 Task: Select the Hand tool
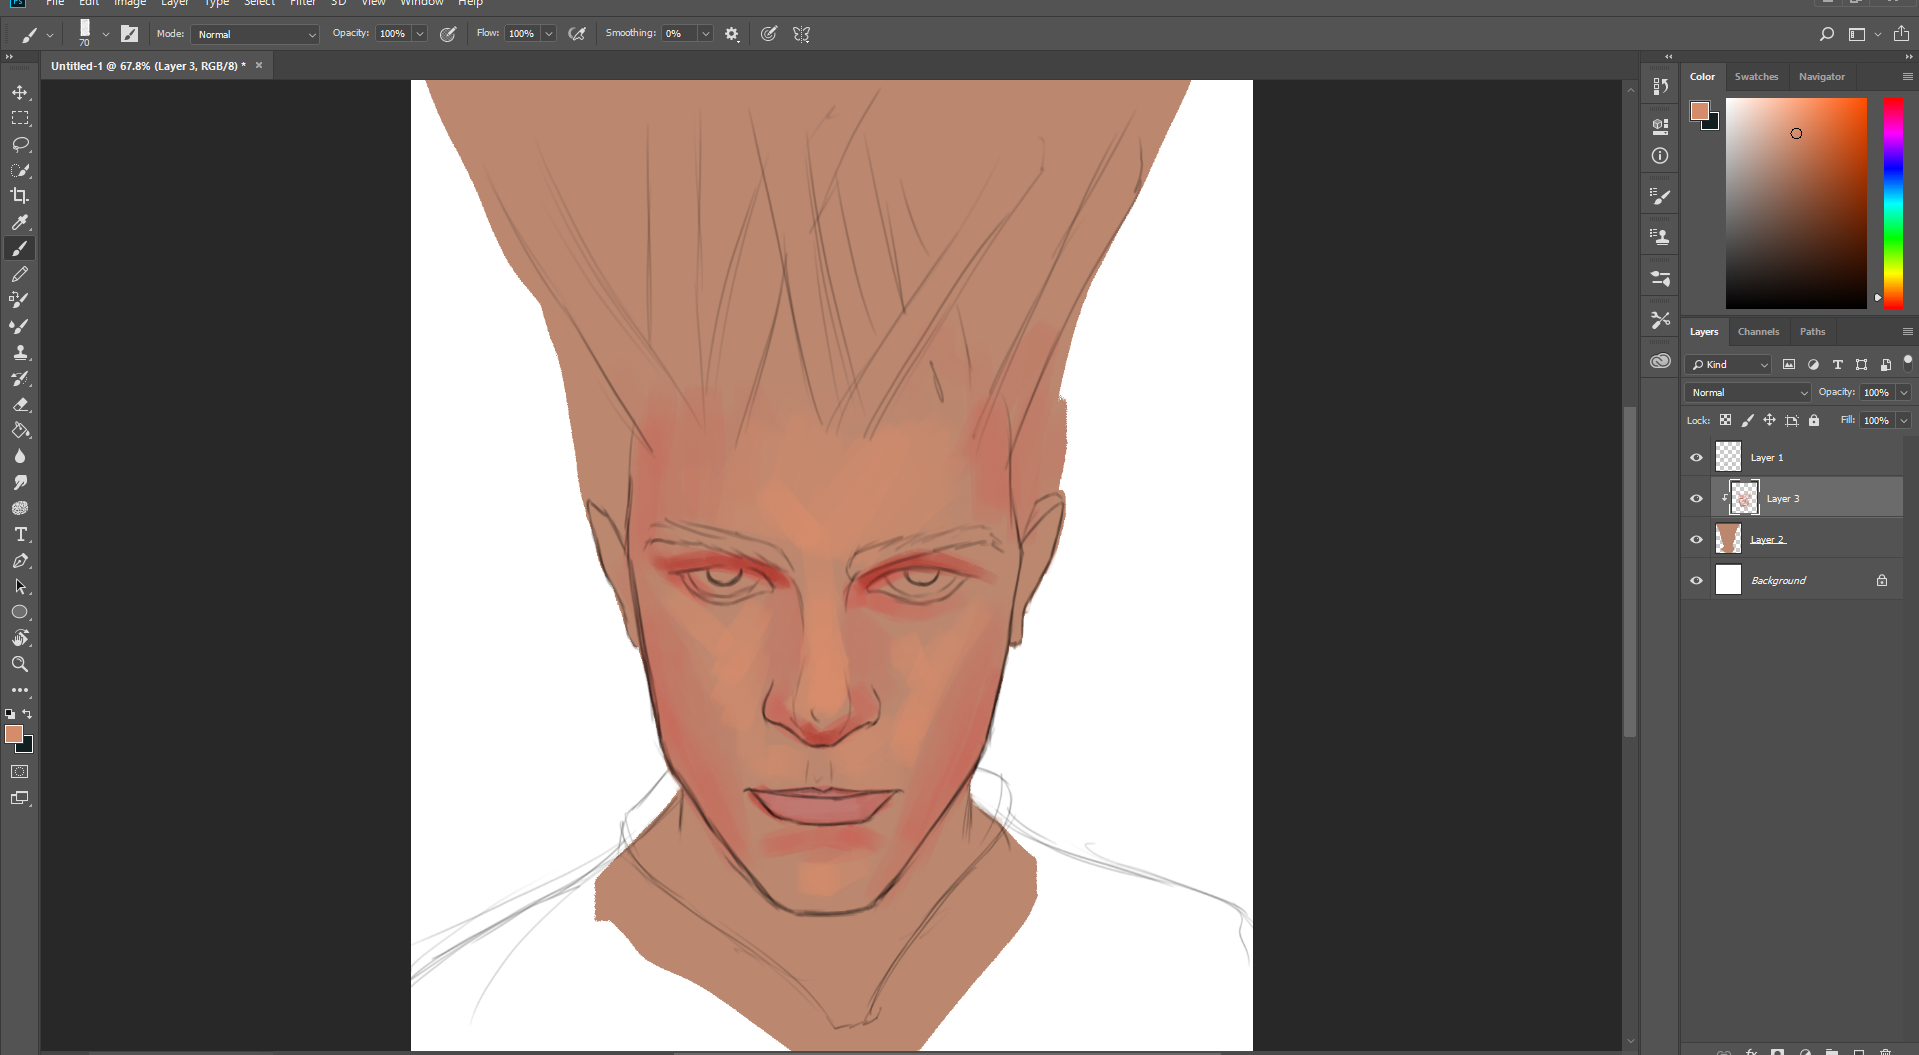(20, 638)
